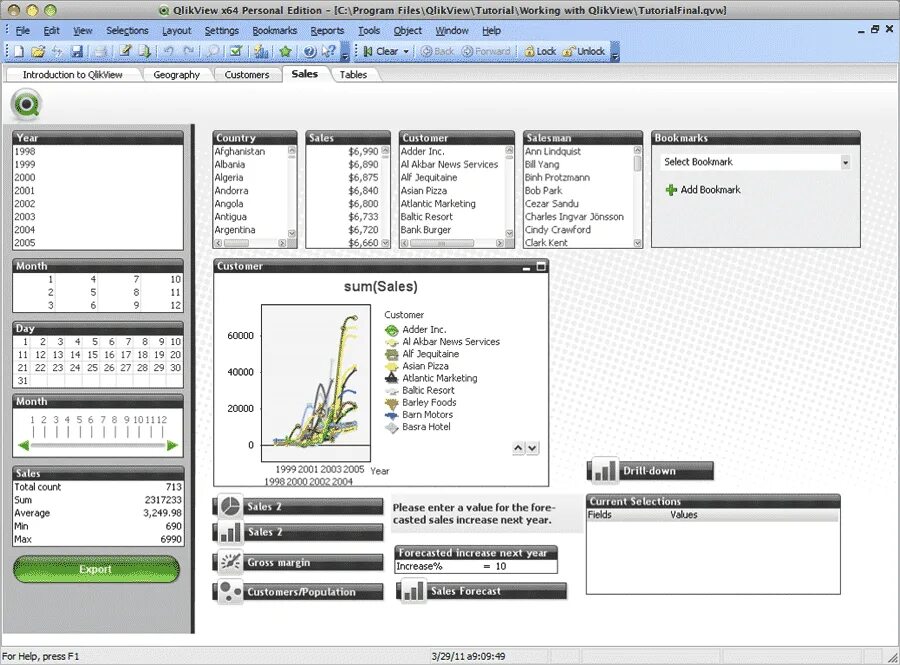Open the Edit Script icon
Screen dimensions: 900x665
click(125, 51)
